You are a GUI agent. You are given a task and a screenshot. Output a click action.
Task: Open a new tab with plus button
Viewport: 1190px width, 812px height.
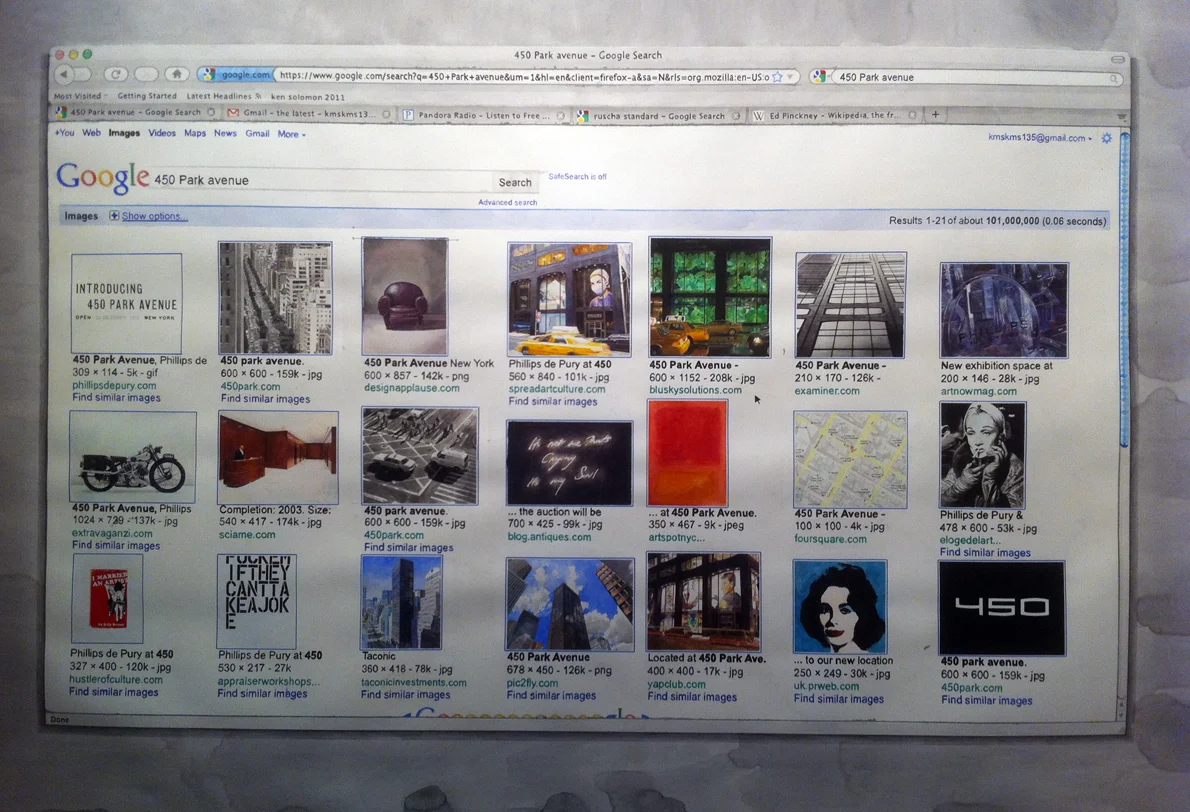(935, 115)
